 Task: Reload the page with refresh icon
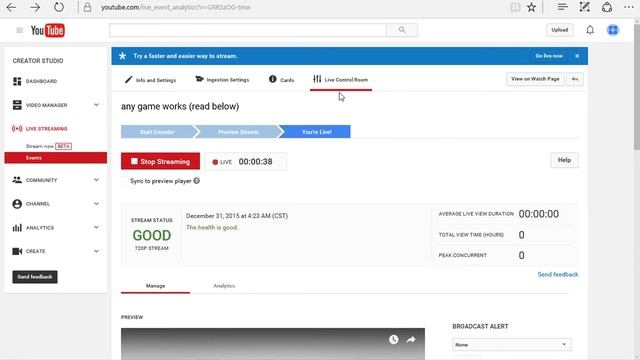pos(59,7)
